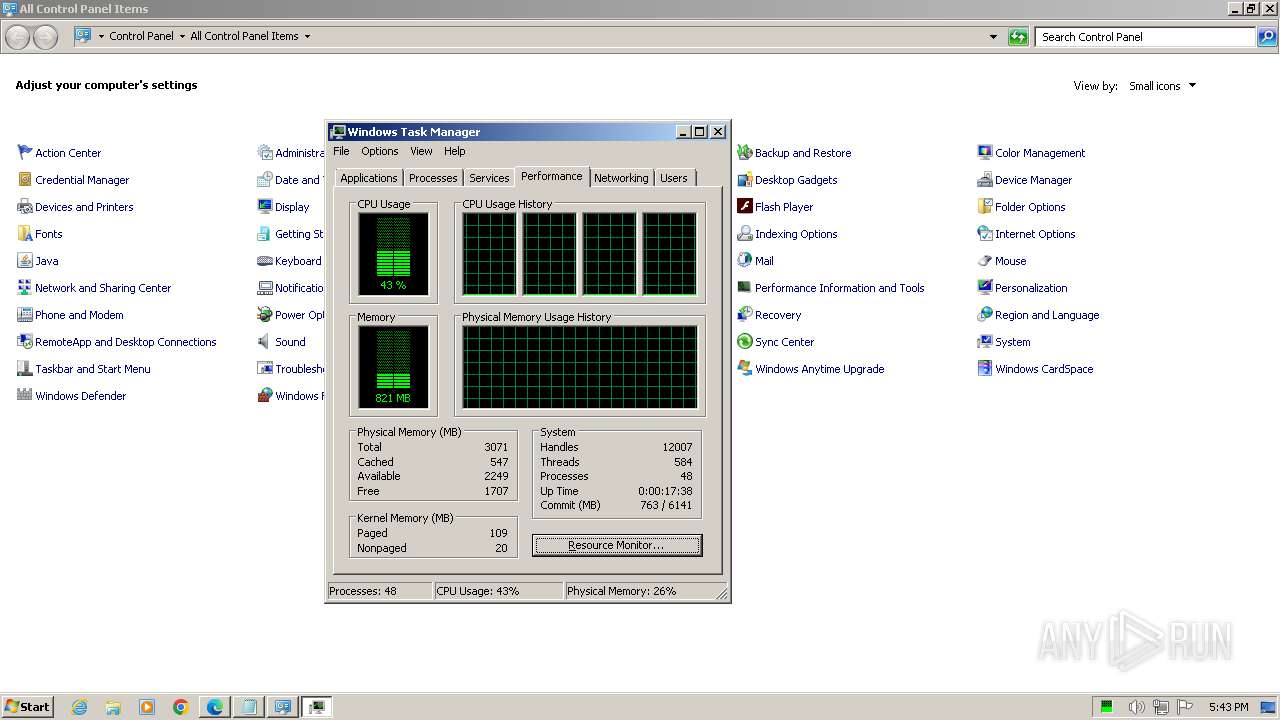The image size is (1280, 720).
Task: Open RemoteApp and Desktop Connections link
Action: pyautogui.click(x=126, y=342)
